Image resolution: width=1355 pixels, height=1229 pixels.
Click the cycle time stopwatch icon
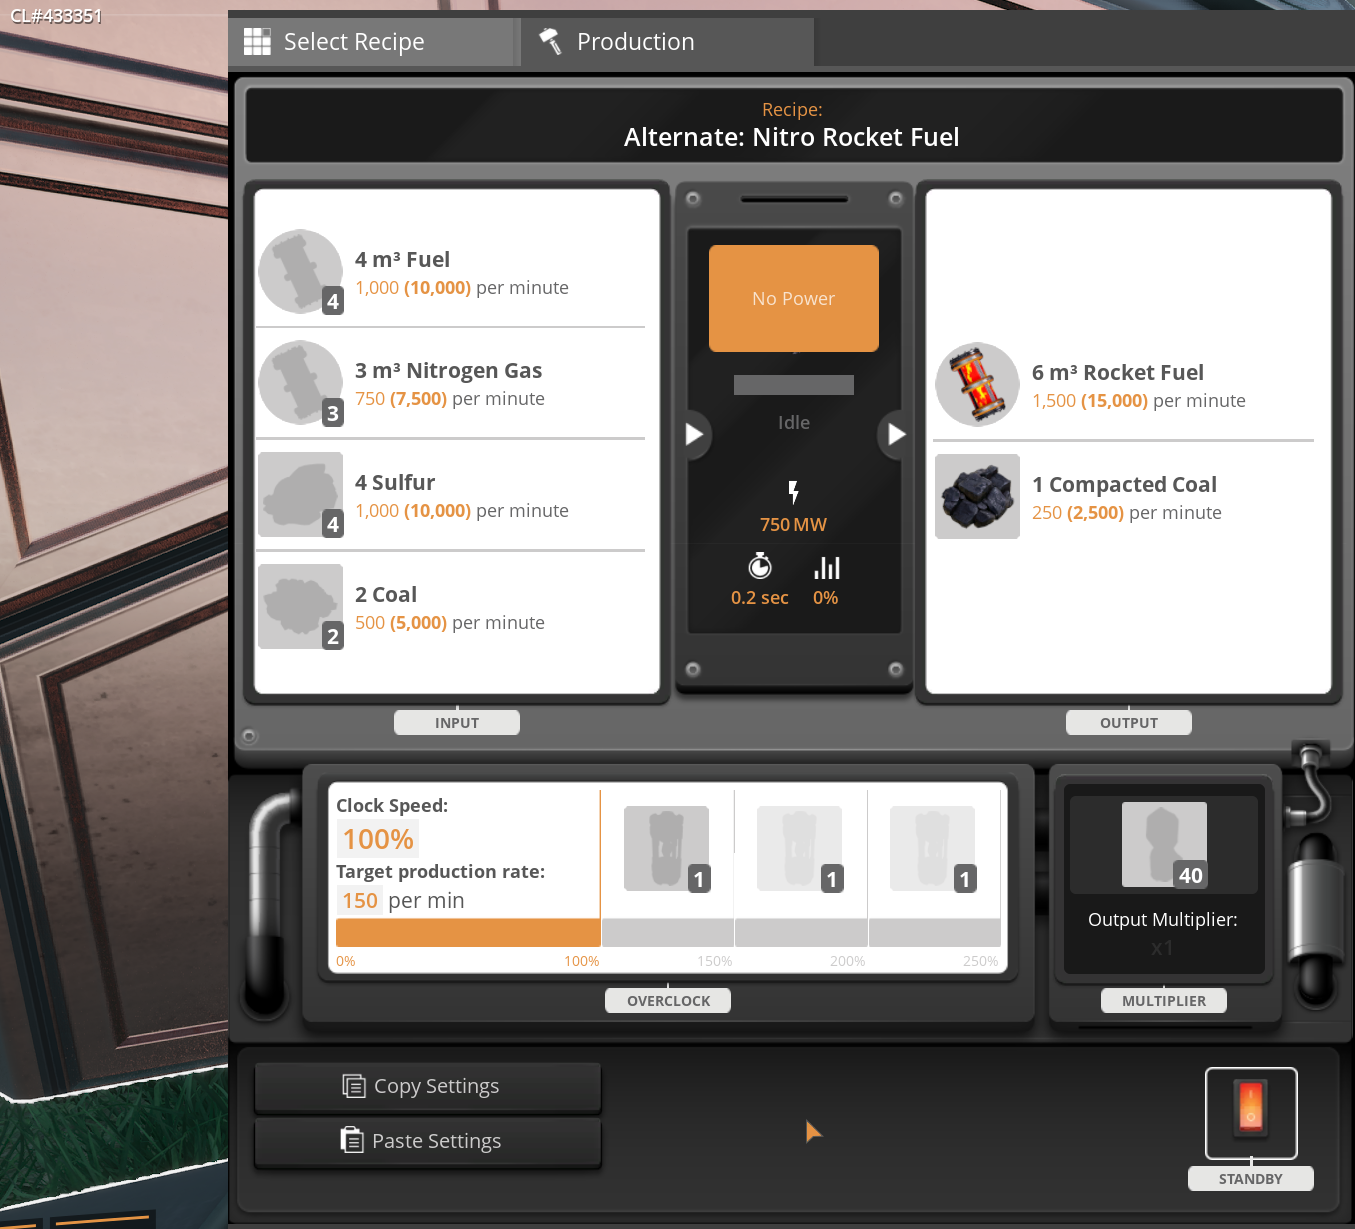pyautogui.click(x=760, y=566)
